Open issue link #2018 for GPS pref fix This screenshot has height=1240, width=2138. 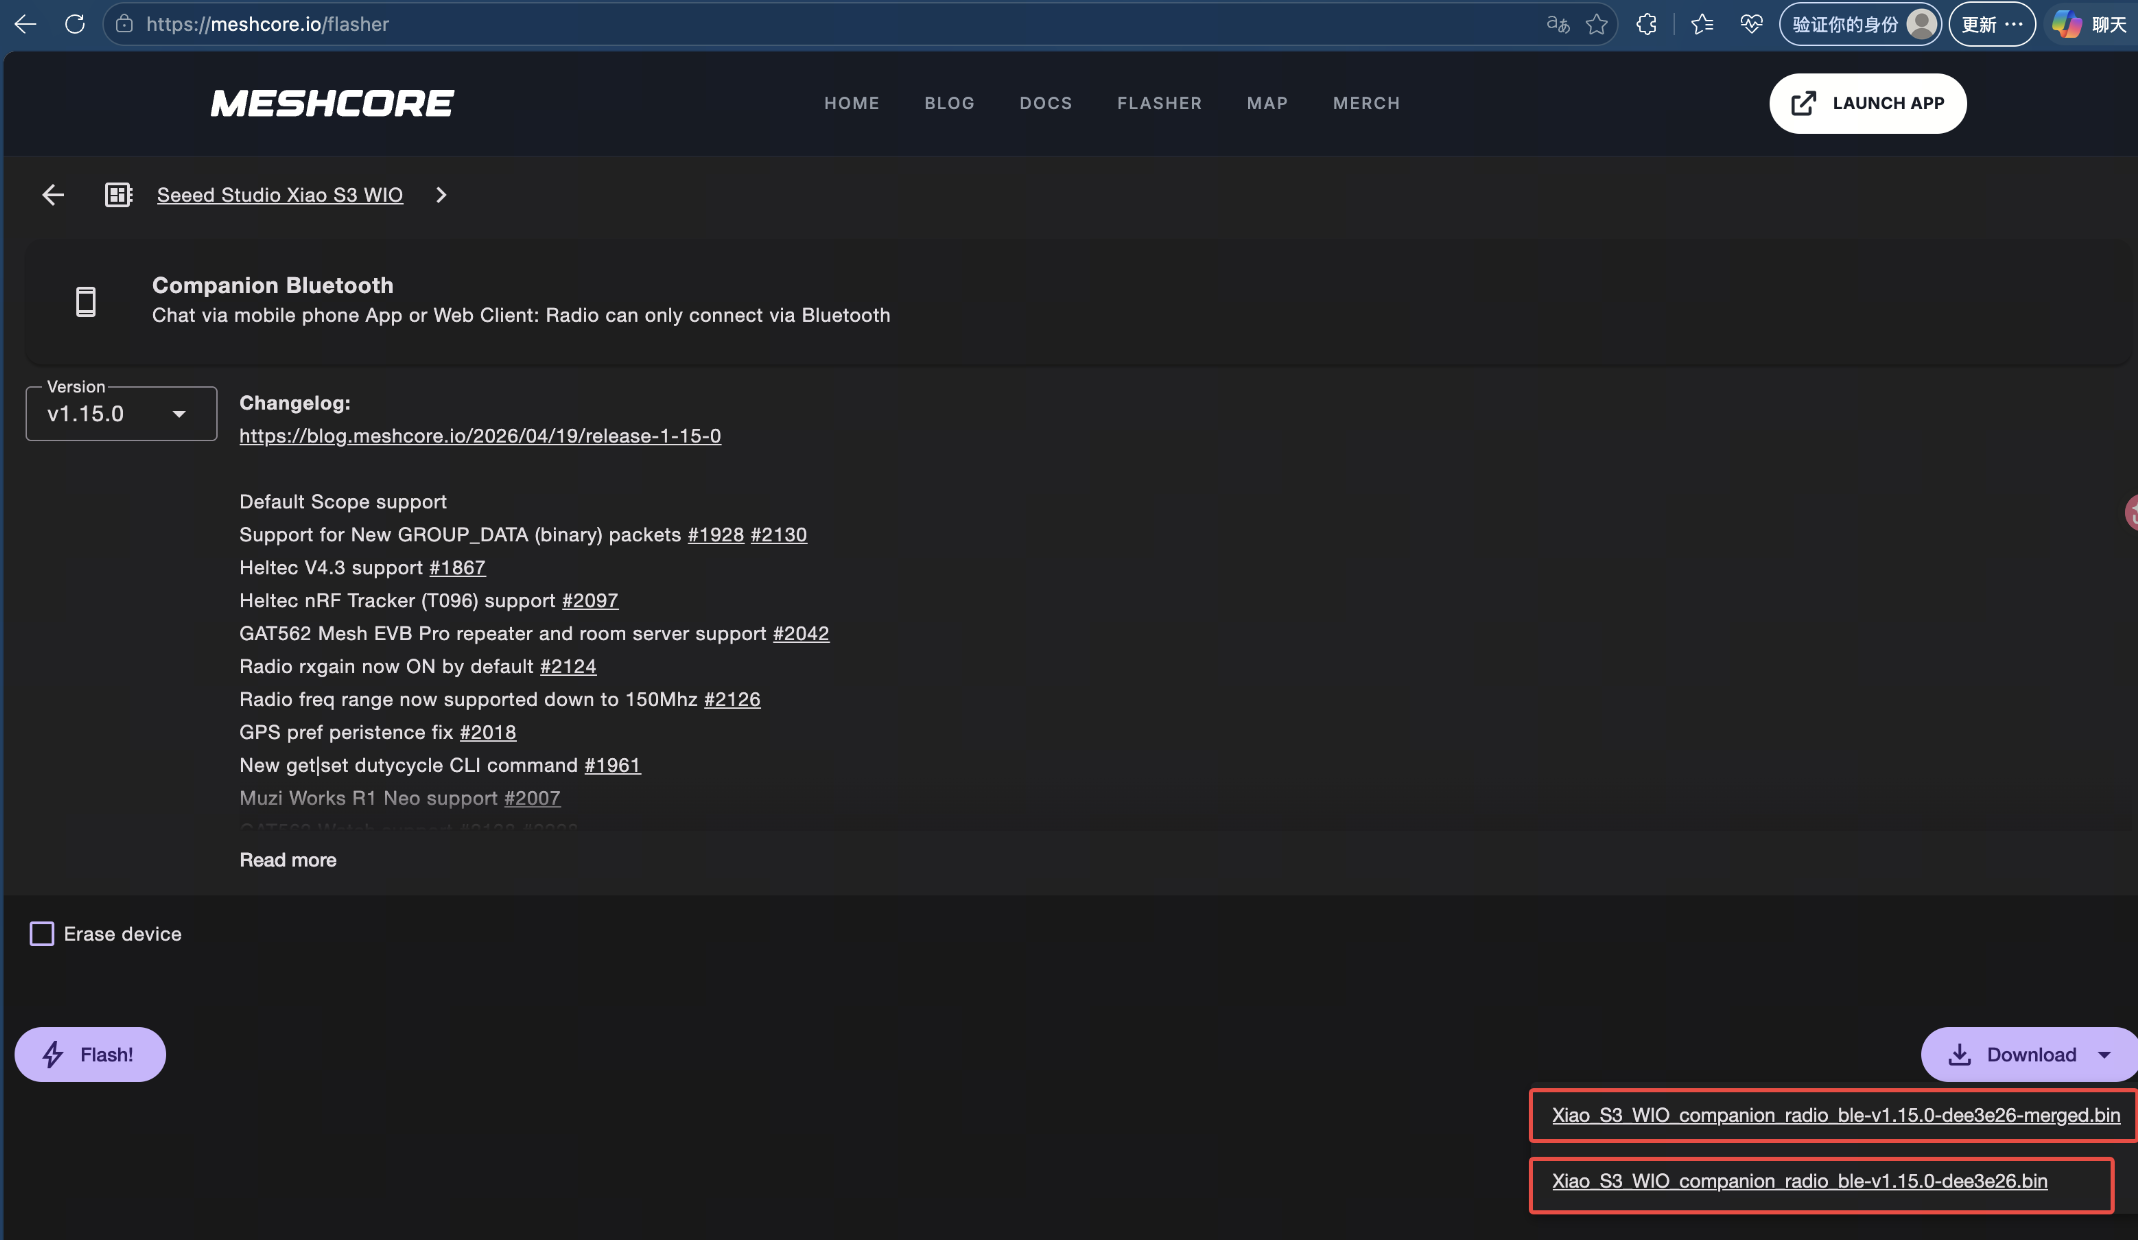point(488,733)
